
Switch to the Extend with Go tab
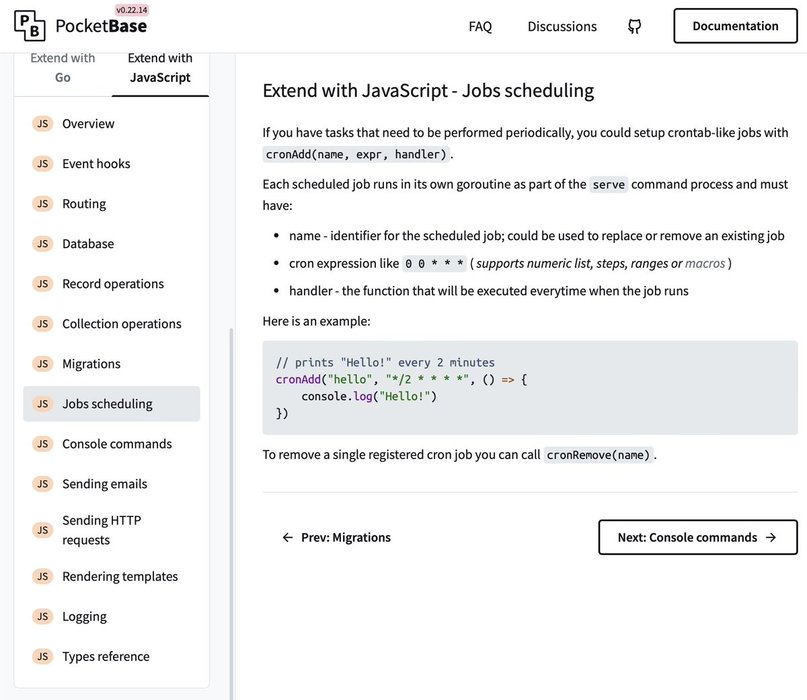tap(63, 68)
